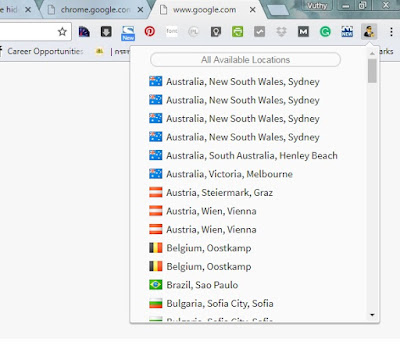Click the proxy extension icon with person
This screenshot has height=363, width=400.
click(369, 32)
